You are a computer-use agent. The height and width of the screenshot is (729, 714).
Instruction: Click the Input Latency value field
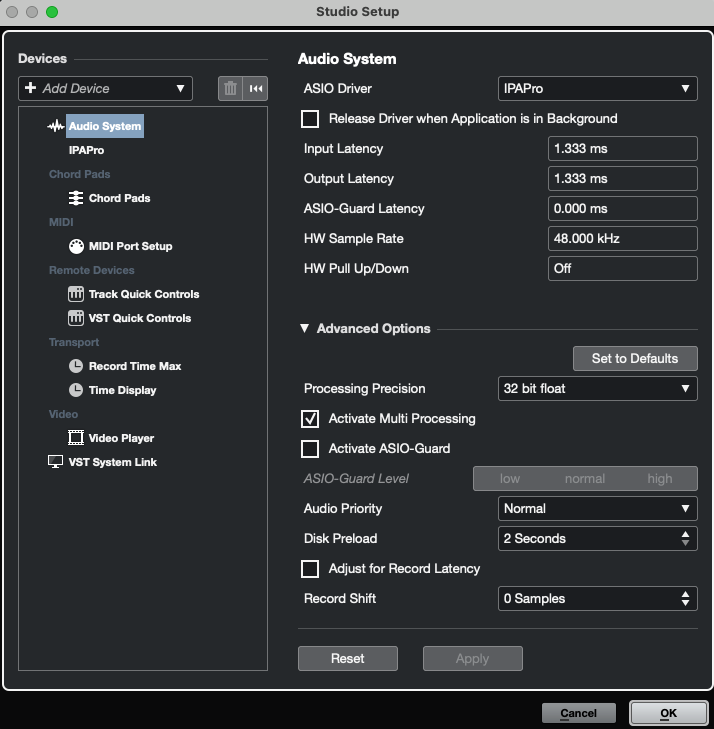pyautogui.click(x=622, y=148)
